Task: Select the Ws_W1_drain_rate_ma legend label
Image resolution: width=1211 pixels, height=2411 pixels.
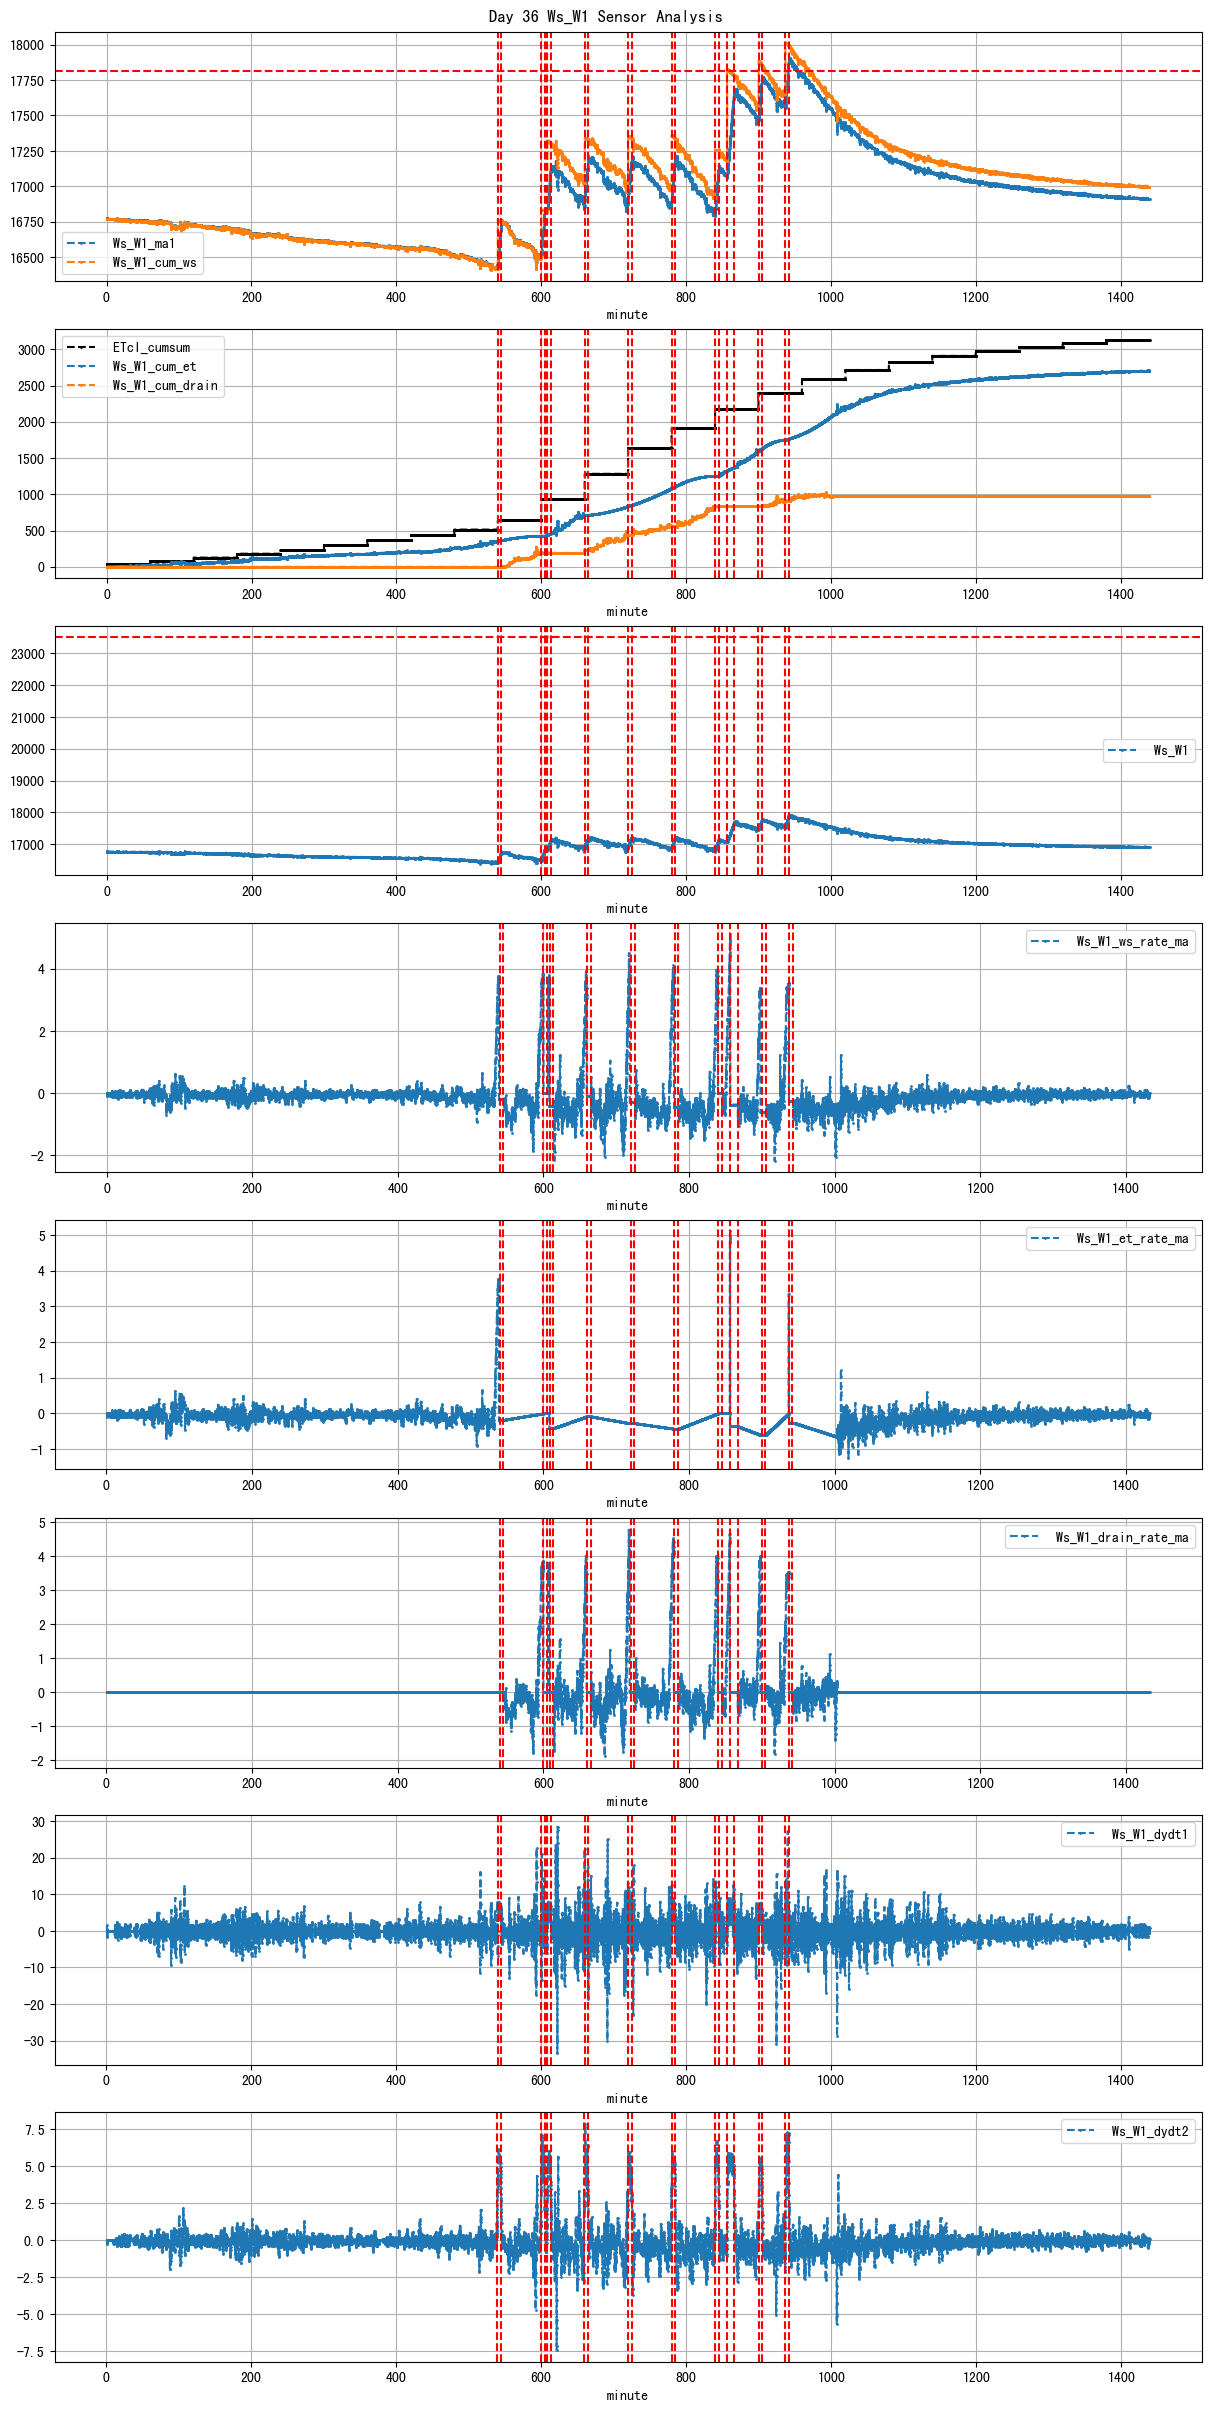Action: click(1122, 1538)
